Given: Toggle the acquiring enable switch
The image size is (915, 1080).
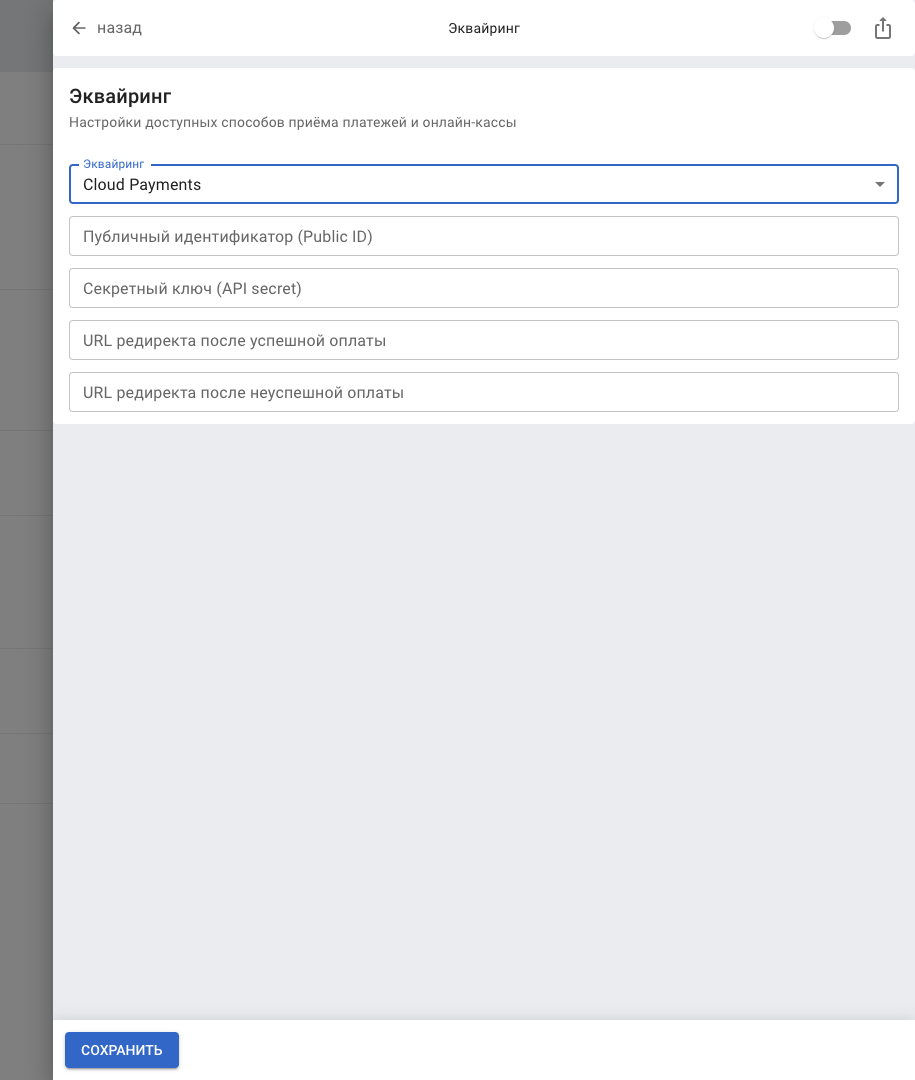Looking at the screenshot, I should click(832, 29).
